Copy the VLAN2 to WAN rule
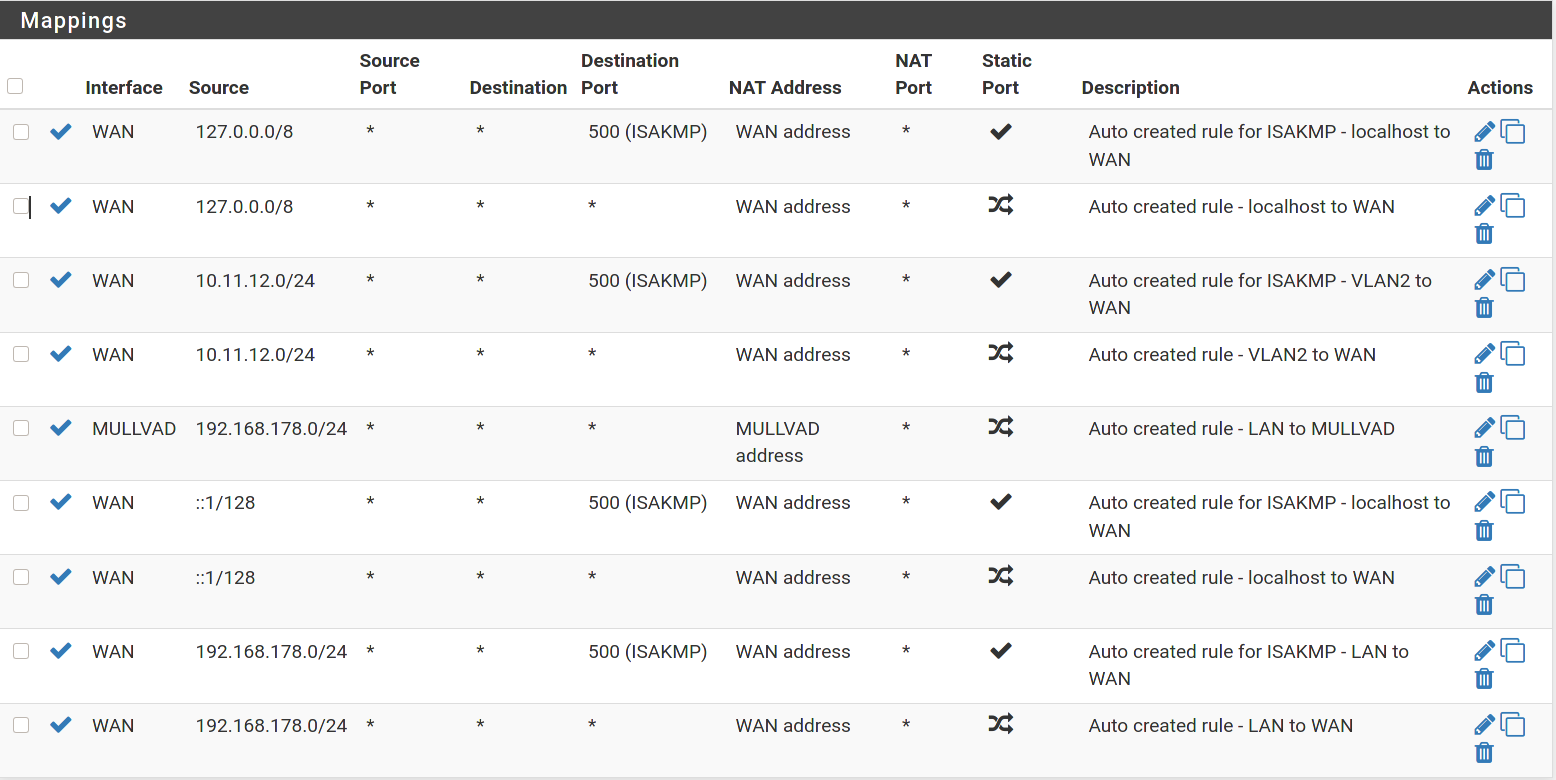 pos(1513,354)
